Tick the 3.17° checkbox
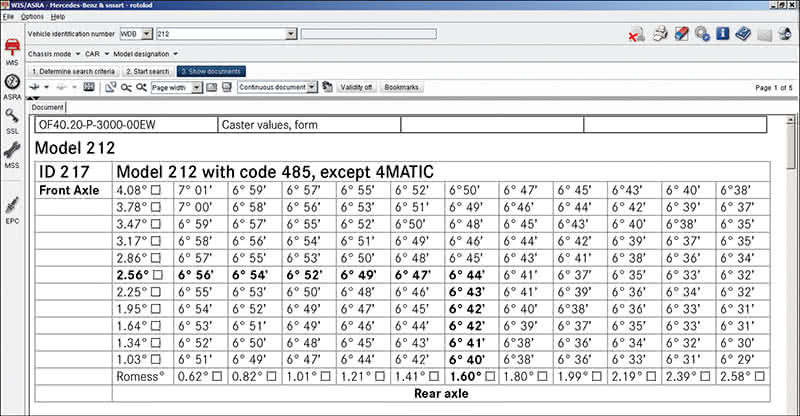800x416 pixels. click(156, 241)
